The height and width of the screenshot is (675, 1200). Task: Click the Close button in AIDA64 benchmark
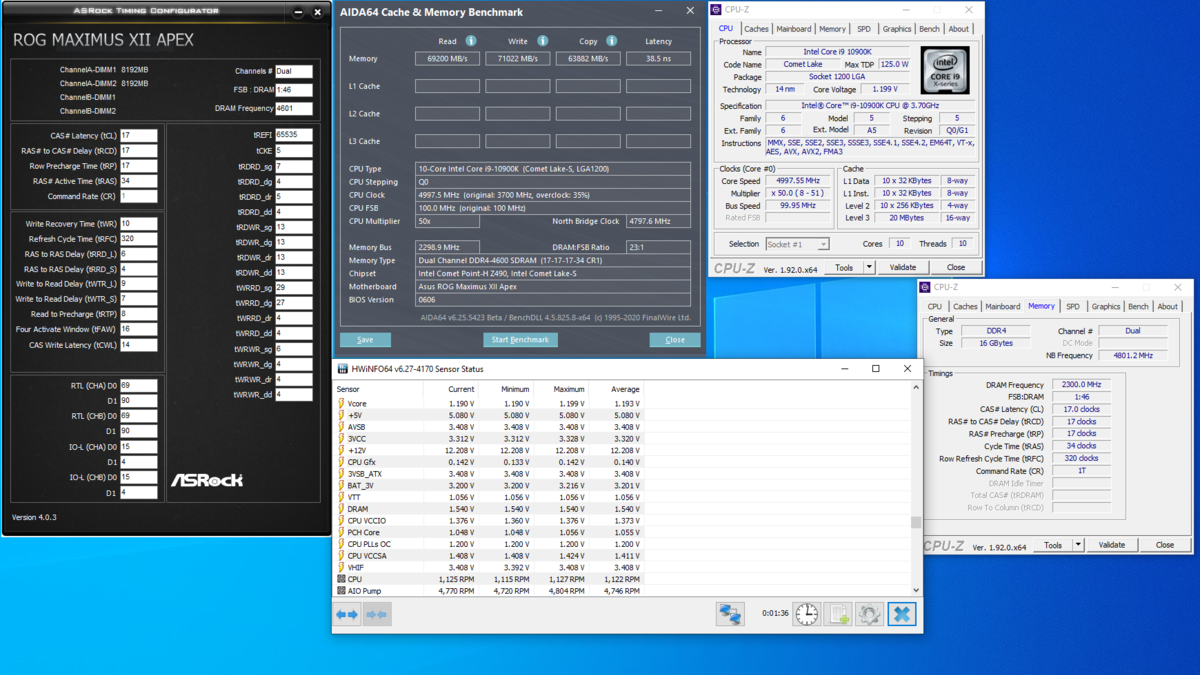[675, 340]
